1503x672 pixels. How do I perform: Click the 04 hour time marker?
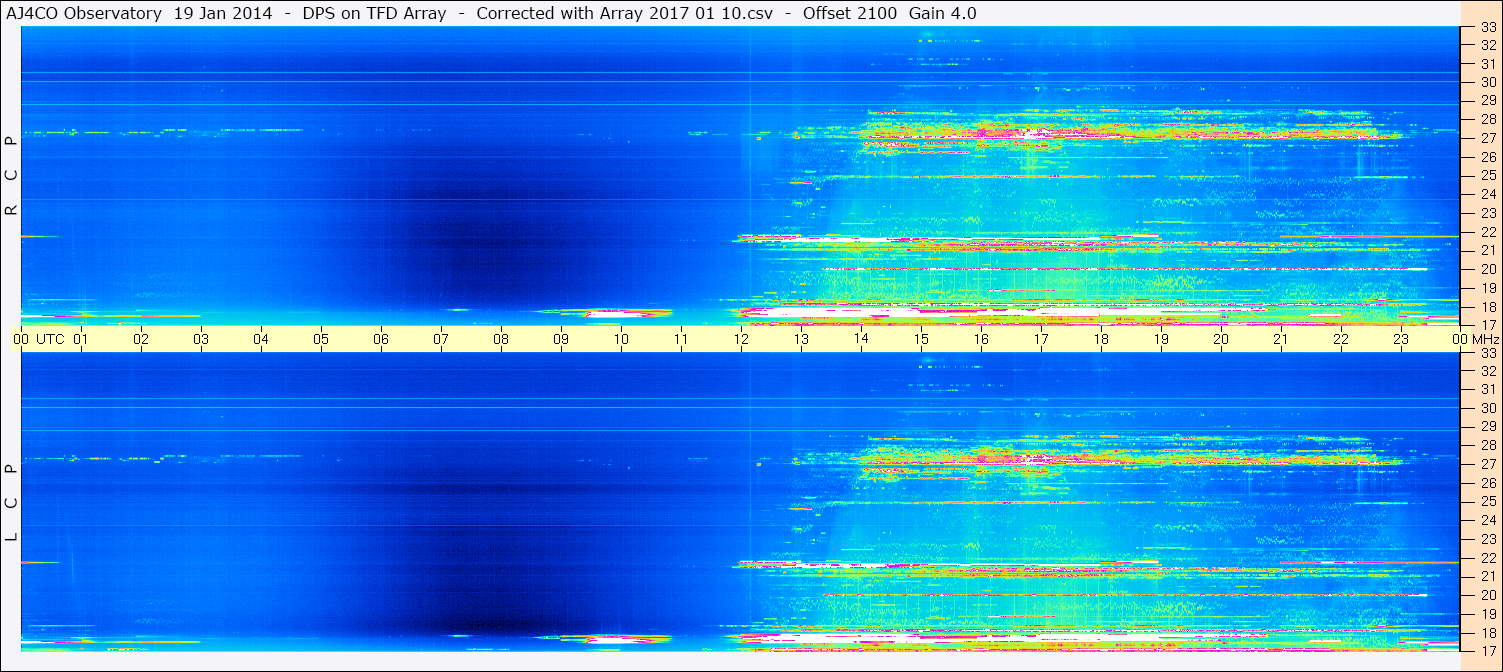[261, 339]
